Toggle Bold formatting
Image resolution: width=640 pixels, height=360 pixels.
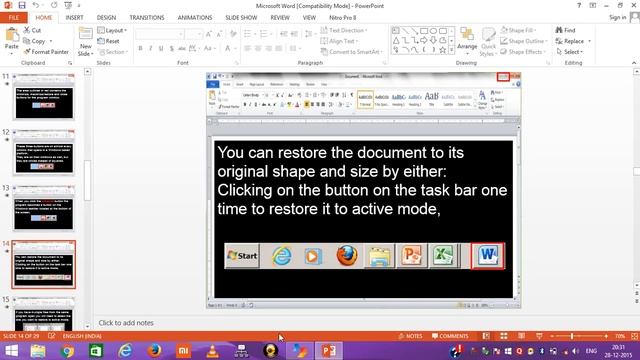(140, 49)
